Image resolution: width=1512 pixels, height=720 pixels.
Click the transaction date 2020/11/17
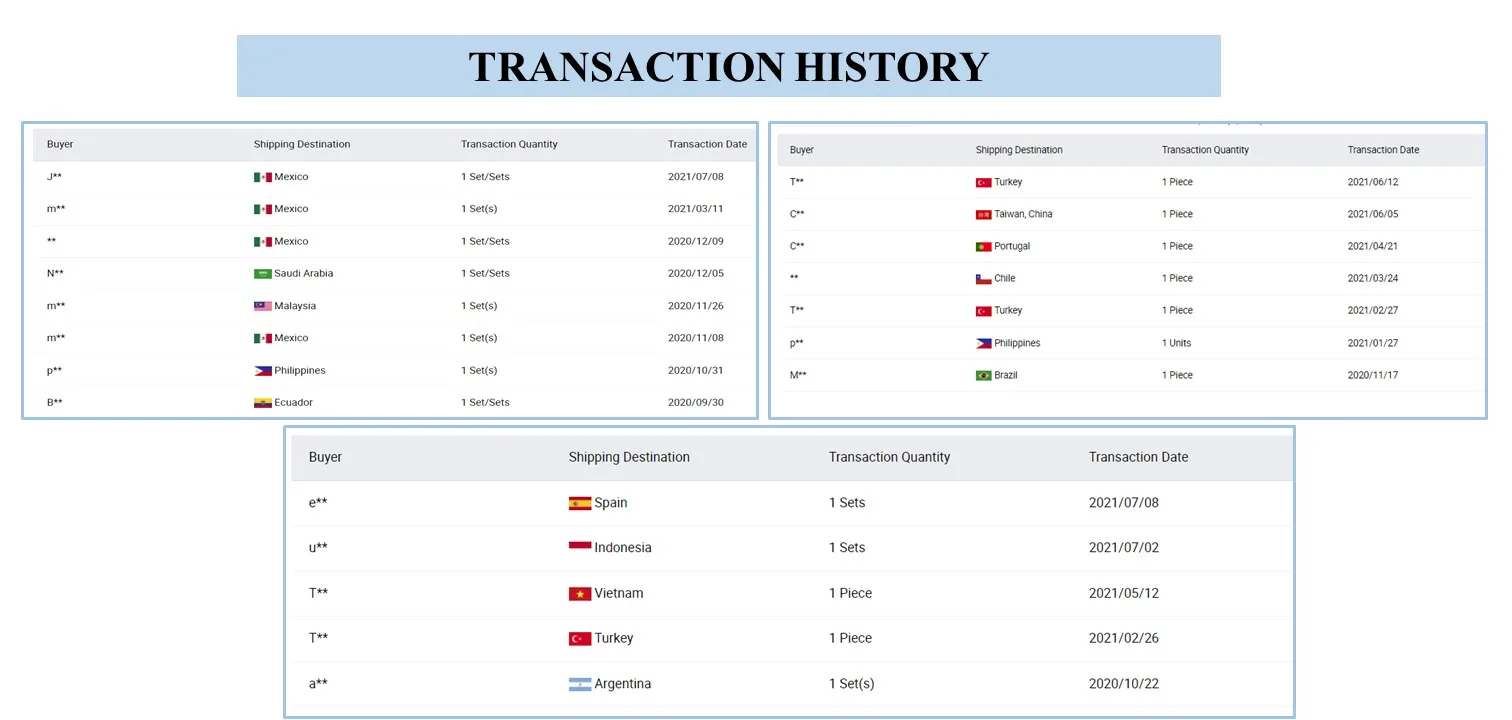click(1373, 375)
